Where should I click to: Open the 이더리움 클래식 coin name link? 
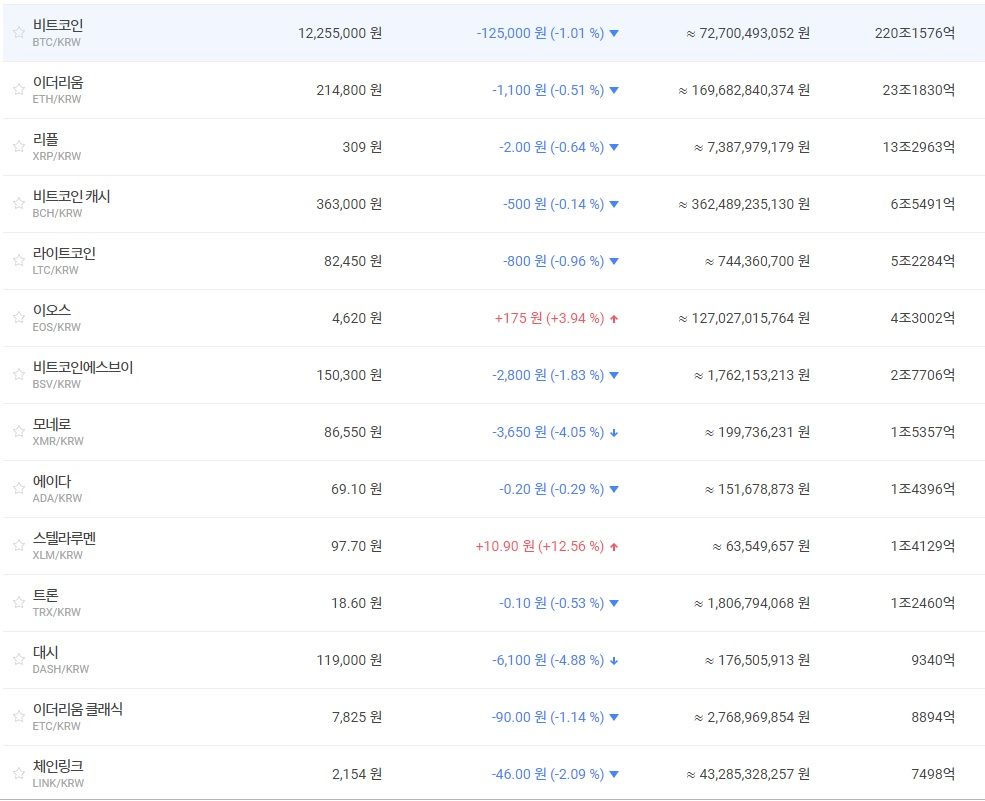click(78, 709)
